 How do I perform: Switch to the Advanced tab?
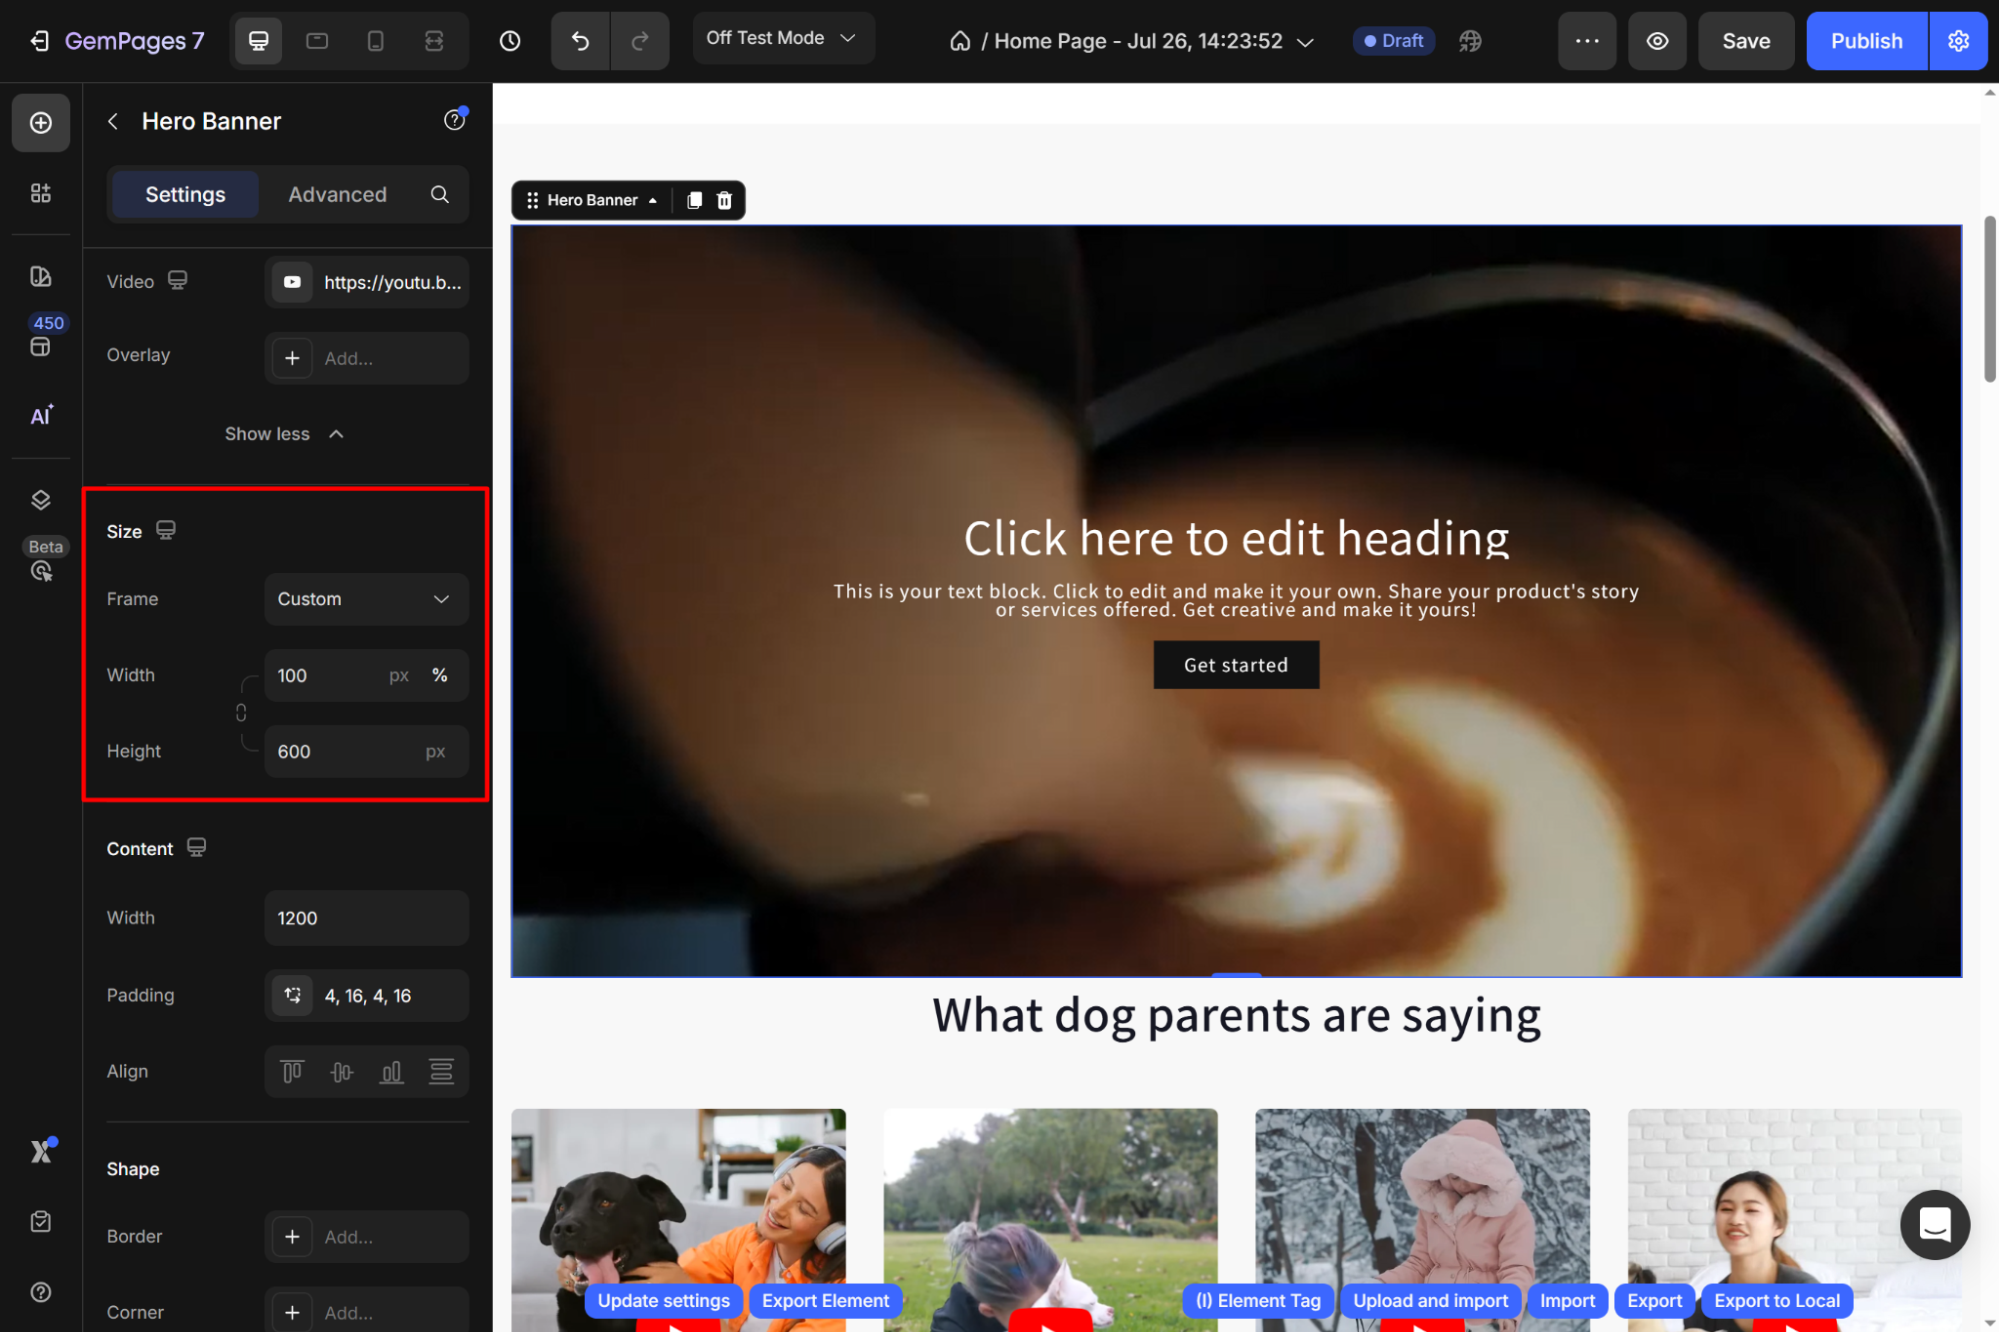point(337,194)
